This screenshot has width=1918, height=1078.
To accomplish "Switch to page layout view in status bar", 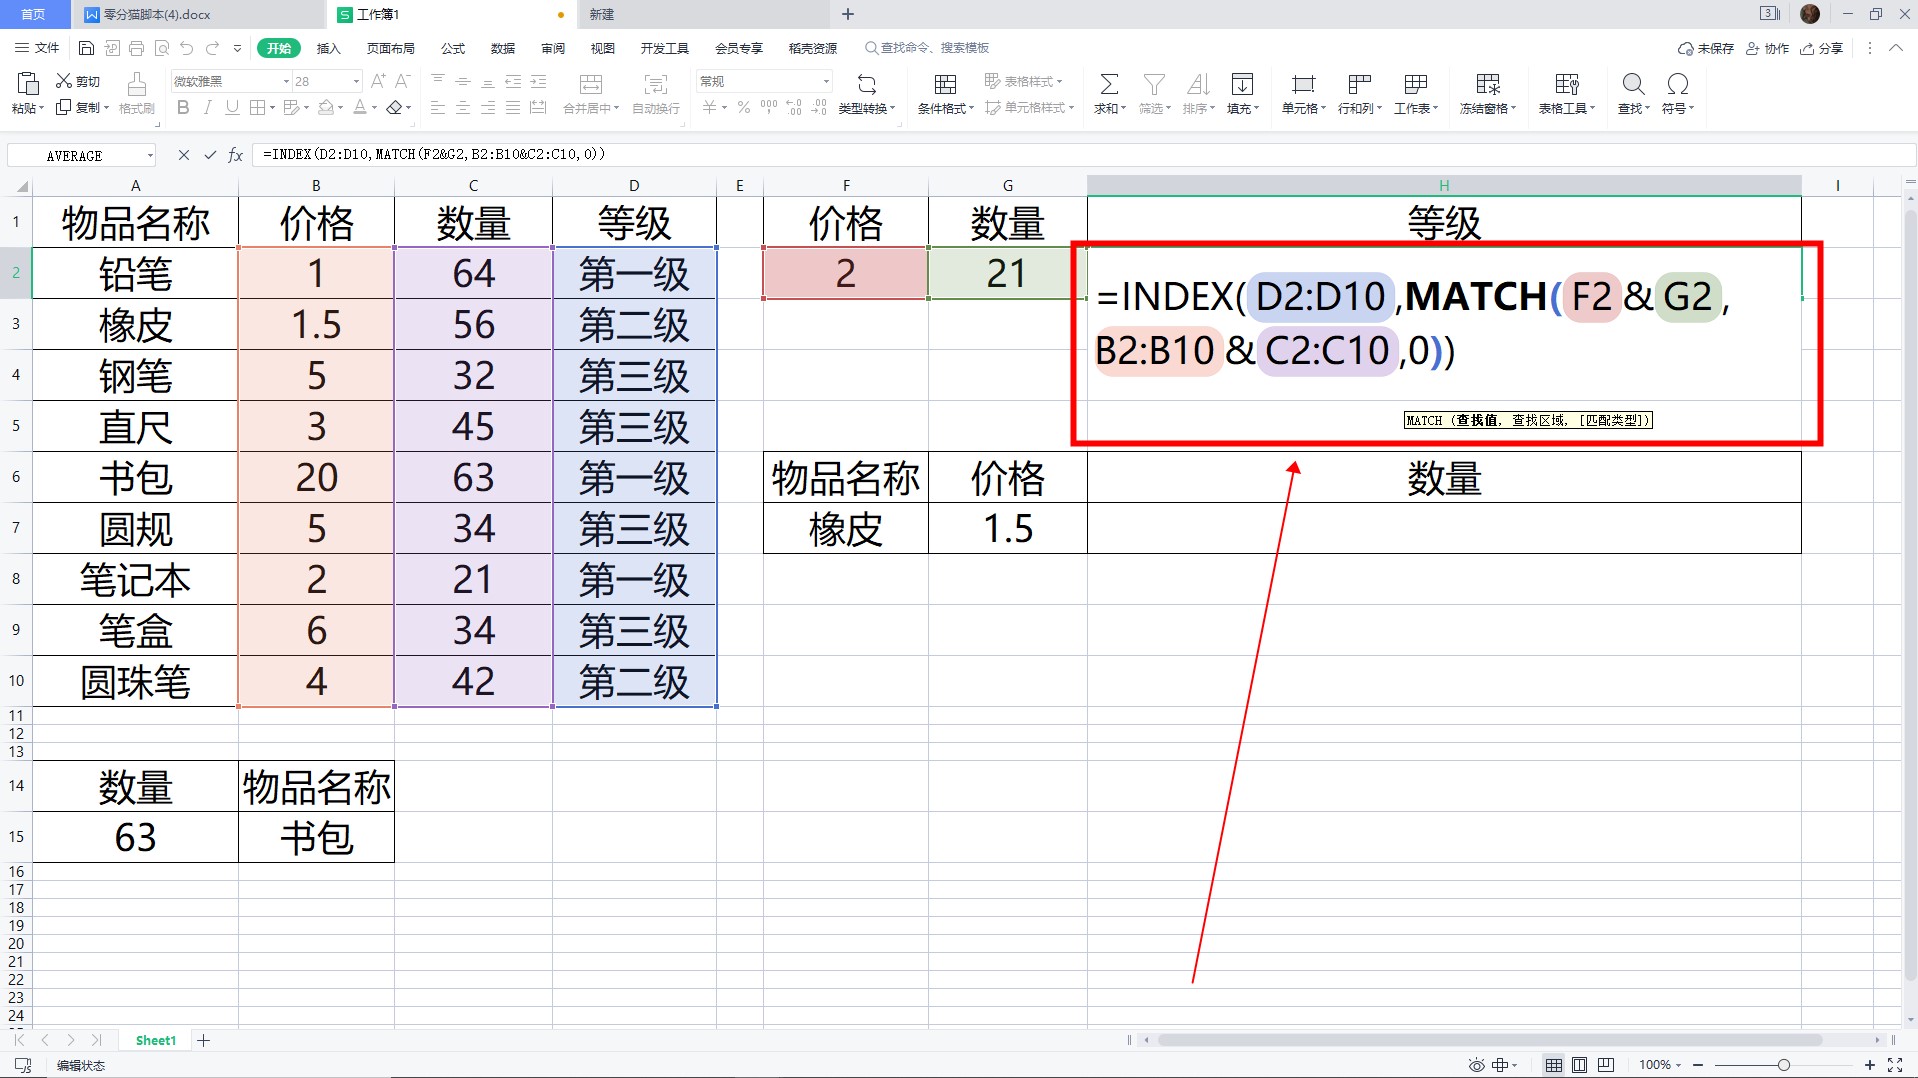I will point(1579,1065).
